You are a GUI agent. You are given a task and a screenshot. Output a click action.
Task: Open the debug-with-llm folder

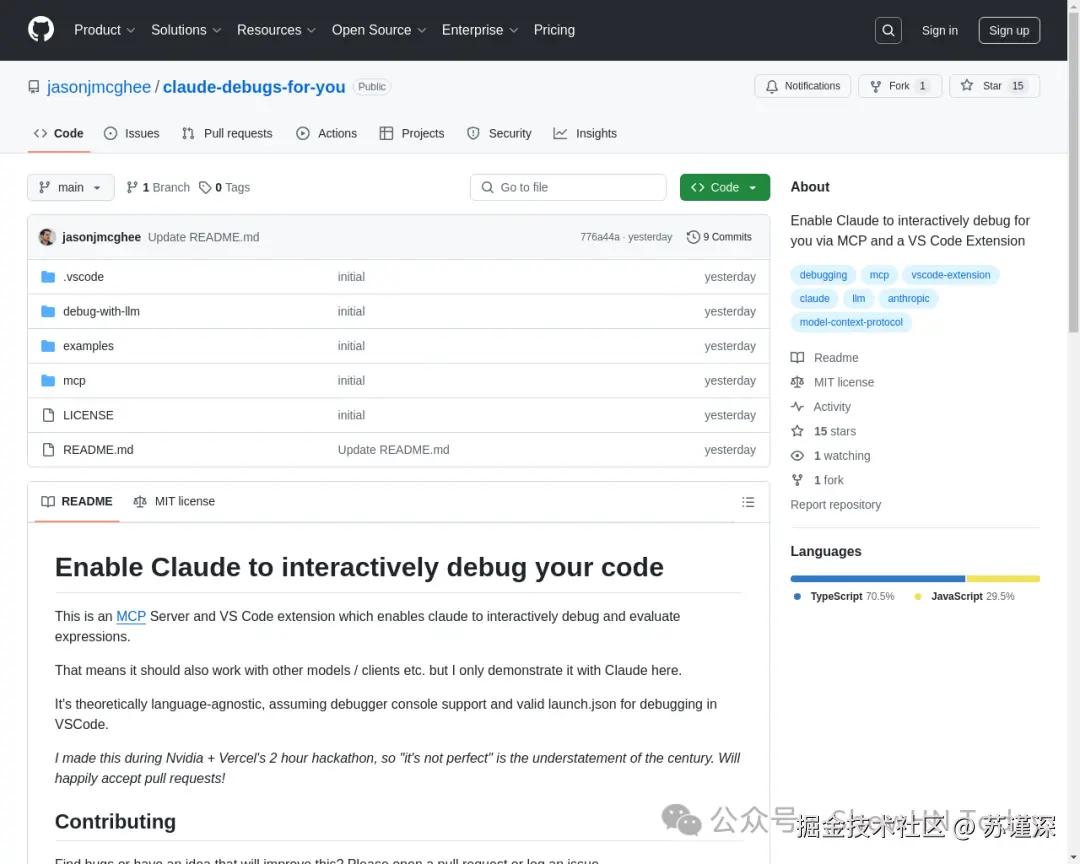pyautogui.click(x=101, y=311)
